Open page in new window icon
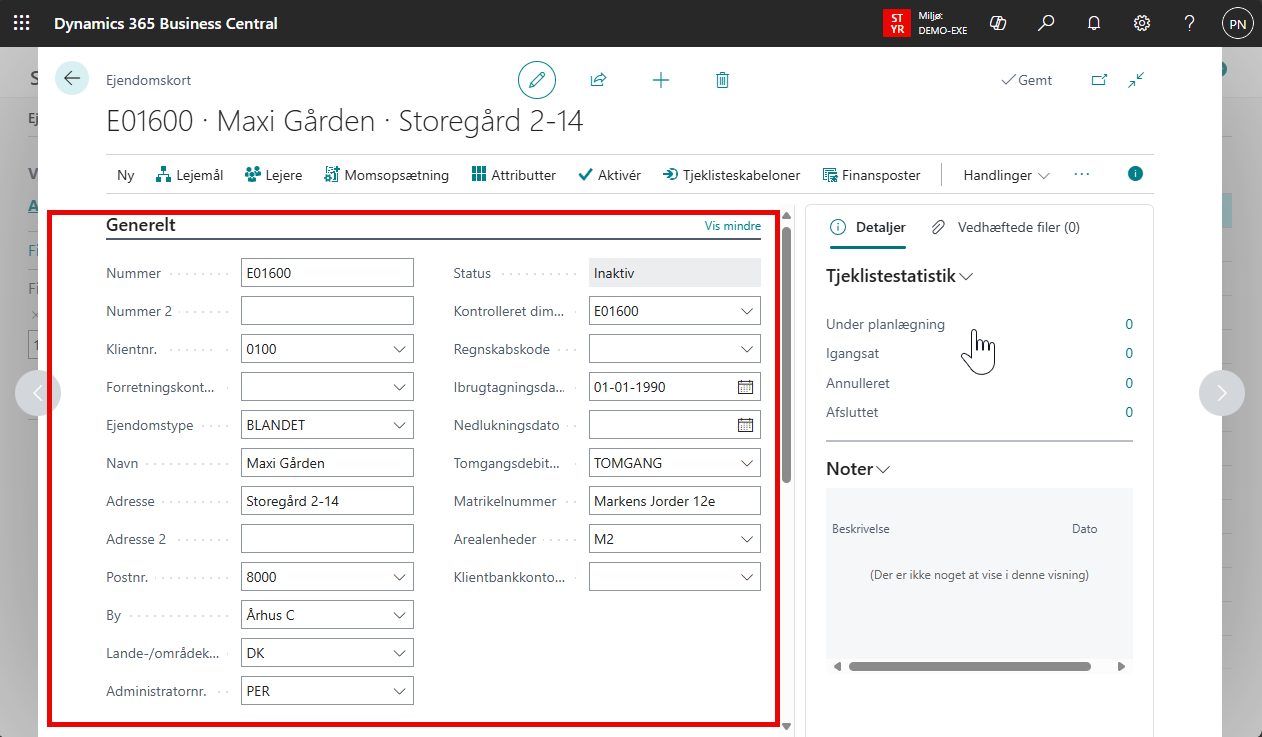1262x737 pixels. (x=1099, y=80)
